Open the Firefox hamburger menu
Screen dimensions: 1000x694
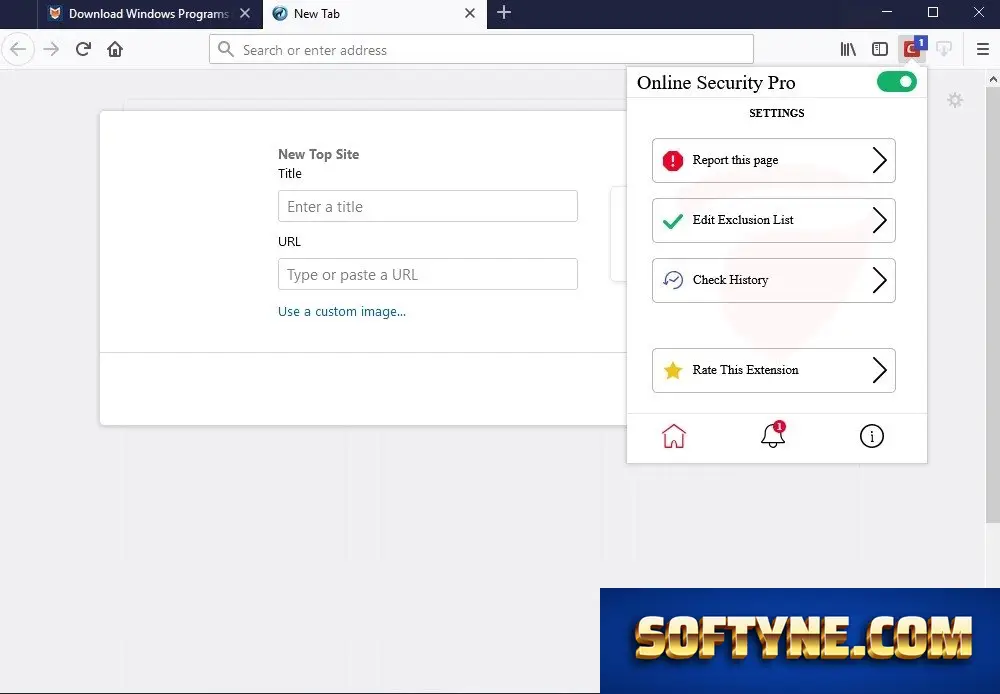click(983, 49)
